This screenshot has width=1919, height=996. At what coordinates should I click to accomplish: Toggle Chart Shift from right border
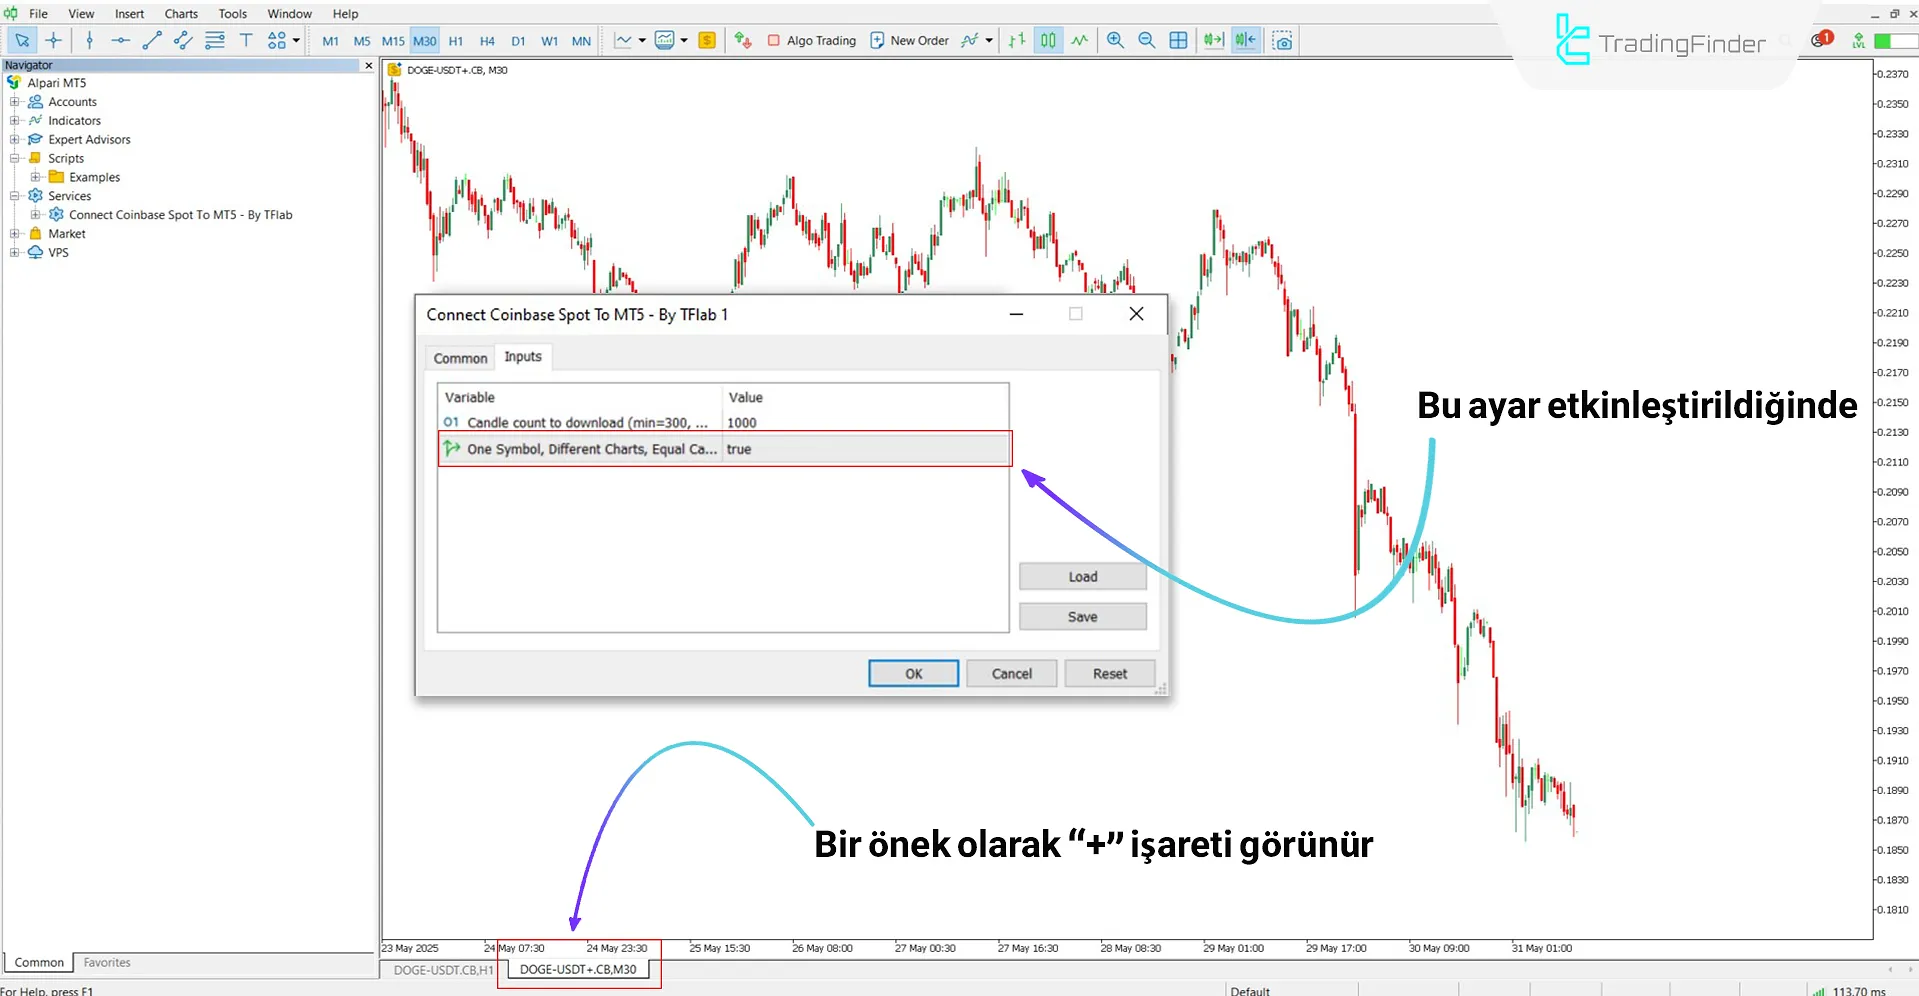[1245, 40]
